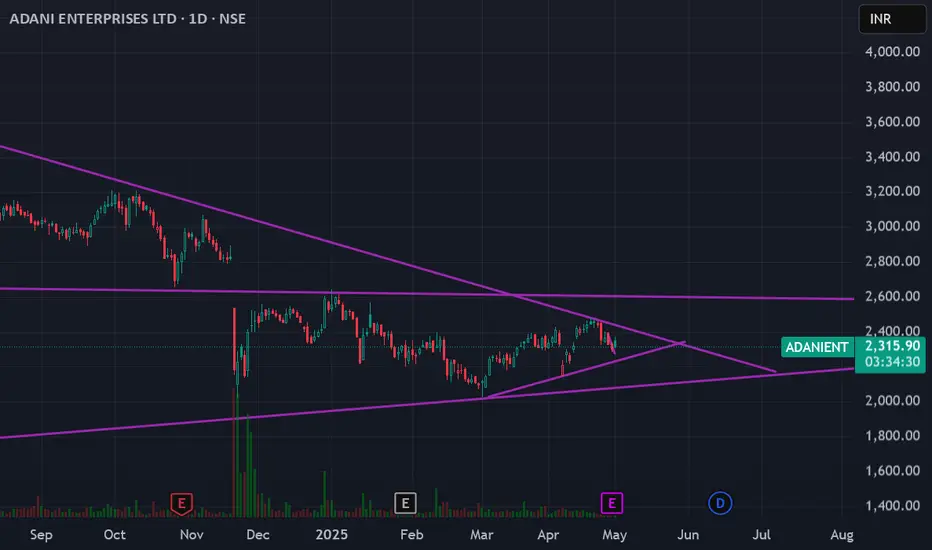Click the 03:34:30 countdown timer

[x=892, y=362]
